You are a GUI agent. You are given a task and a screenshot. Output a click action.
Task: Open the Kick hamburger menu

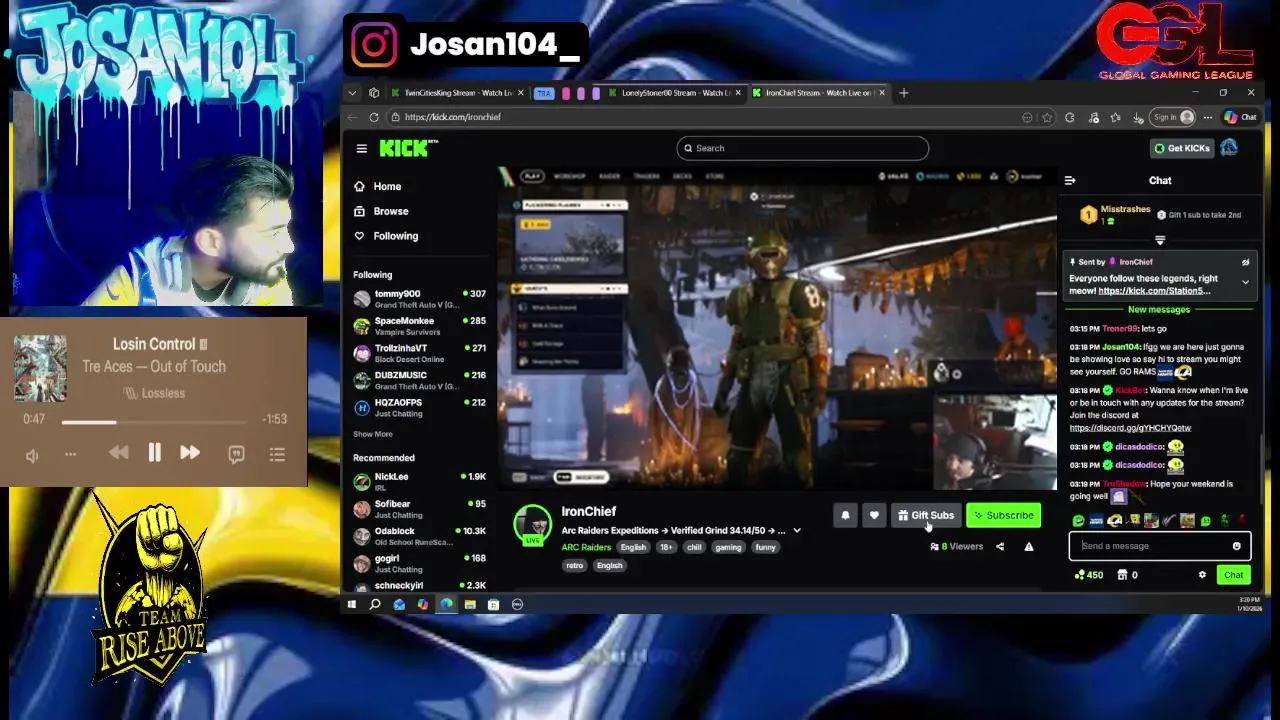tap(361, 148)
